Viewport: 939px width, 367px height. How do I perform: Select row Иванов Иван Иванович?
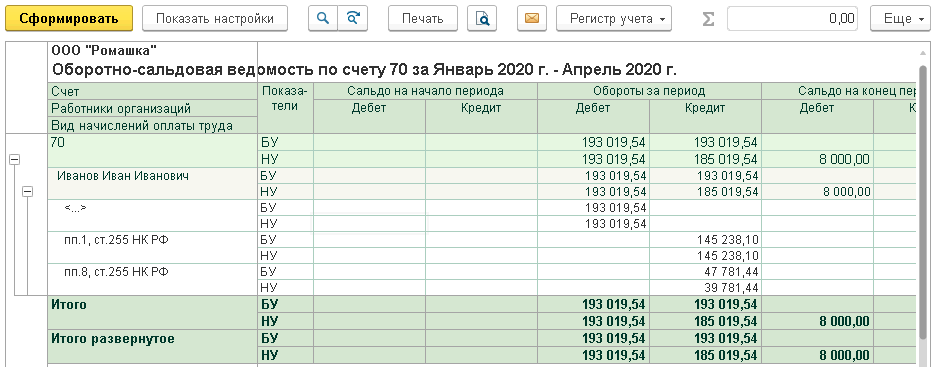pyautogui.click(x=153, y=184)
